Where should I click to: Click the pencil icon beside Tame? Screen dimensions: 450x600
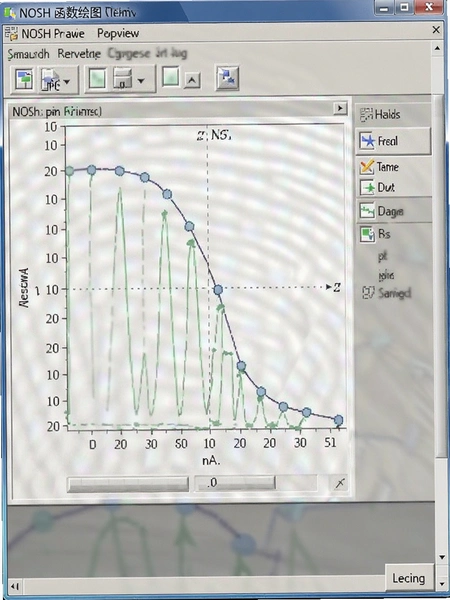pos(367,167)
